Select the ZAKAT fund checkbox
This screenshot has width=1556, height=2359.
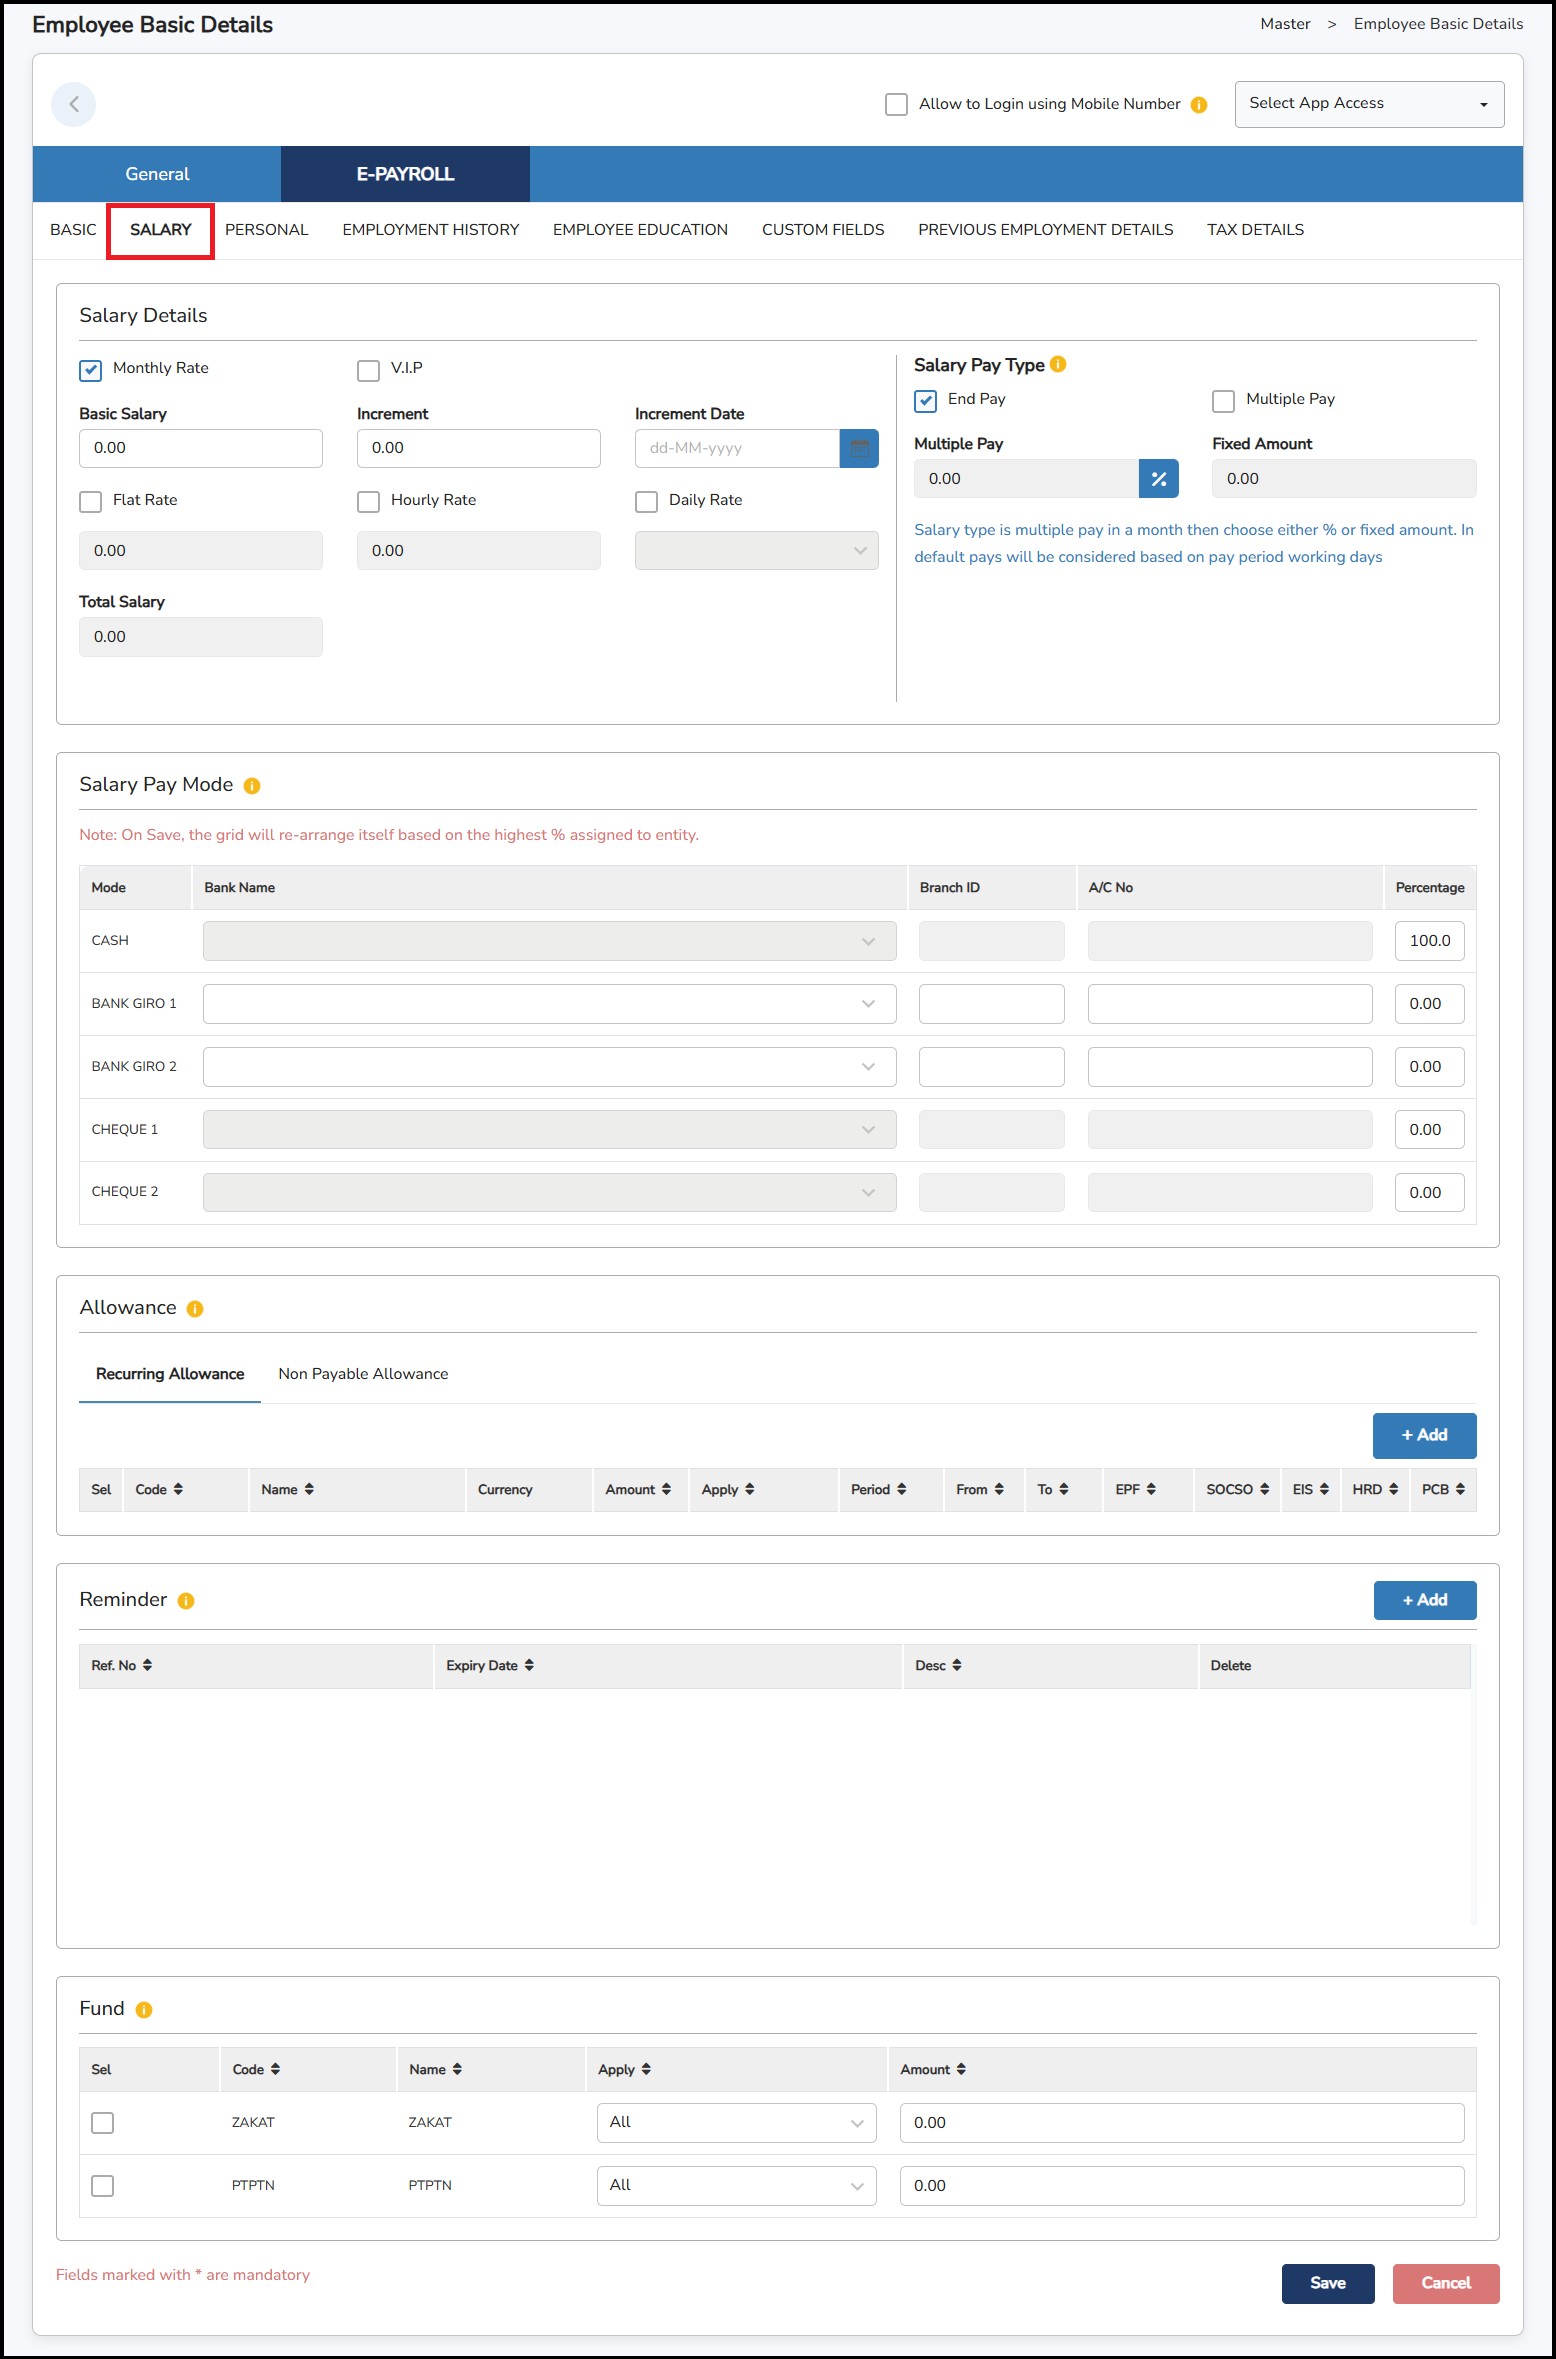click(x=102, y=2122)
